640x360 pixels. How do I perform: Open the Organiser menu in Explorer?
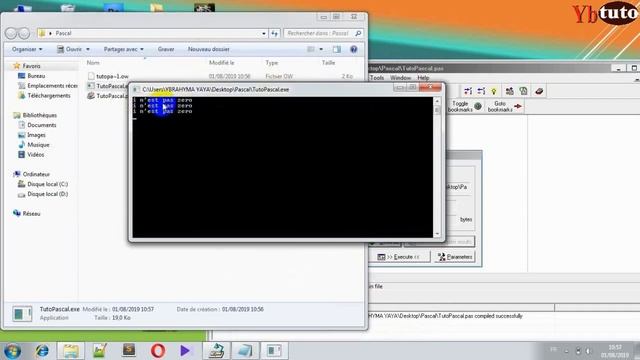27,49
